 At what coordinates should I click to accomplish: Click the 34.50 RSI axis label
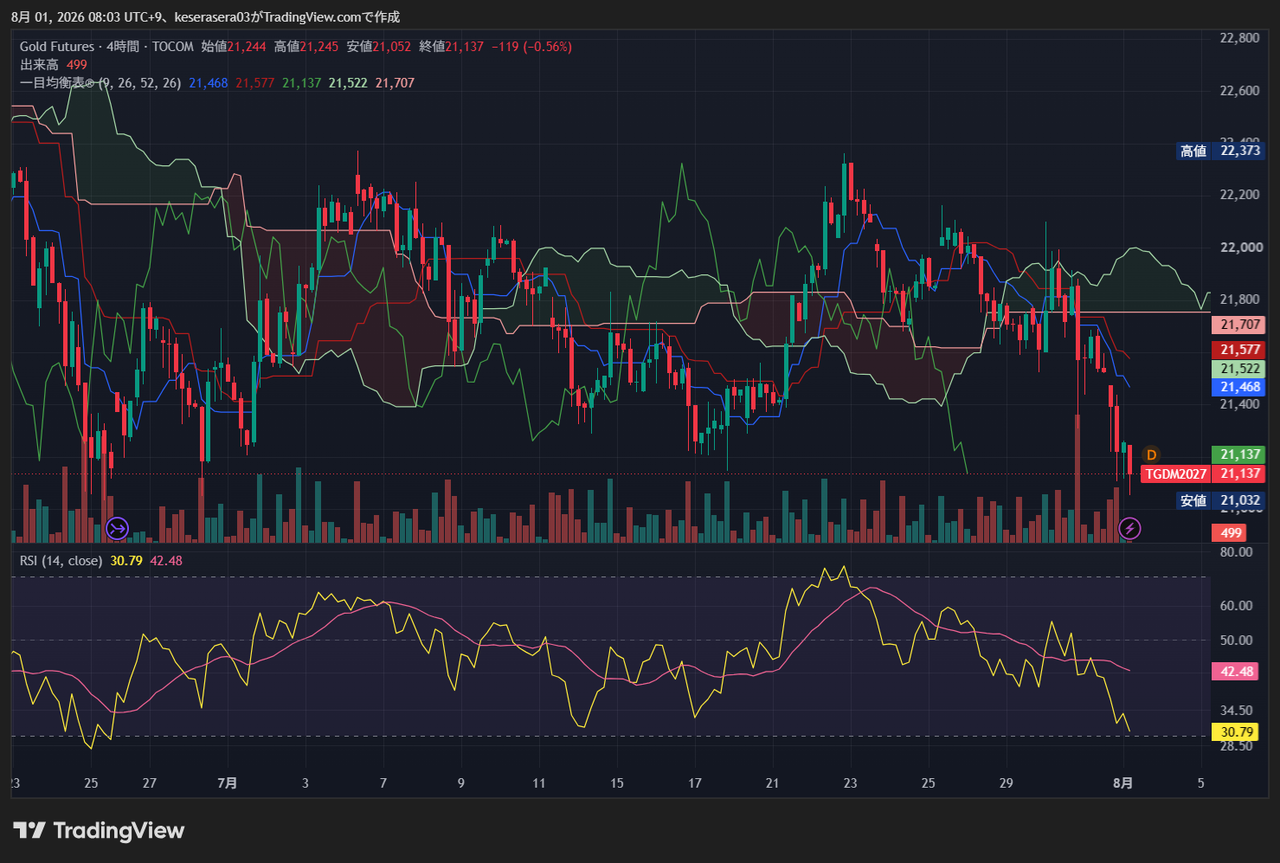(x=1237, y=710)
